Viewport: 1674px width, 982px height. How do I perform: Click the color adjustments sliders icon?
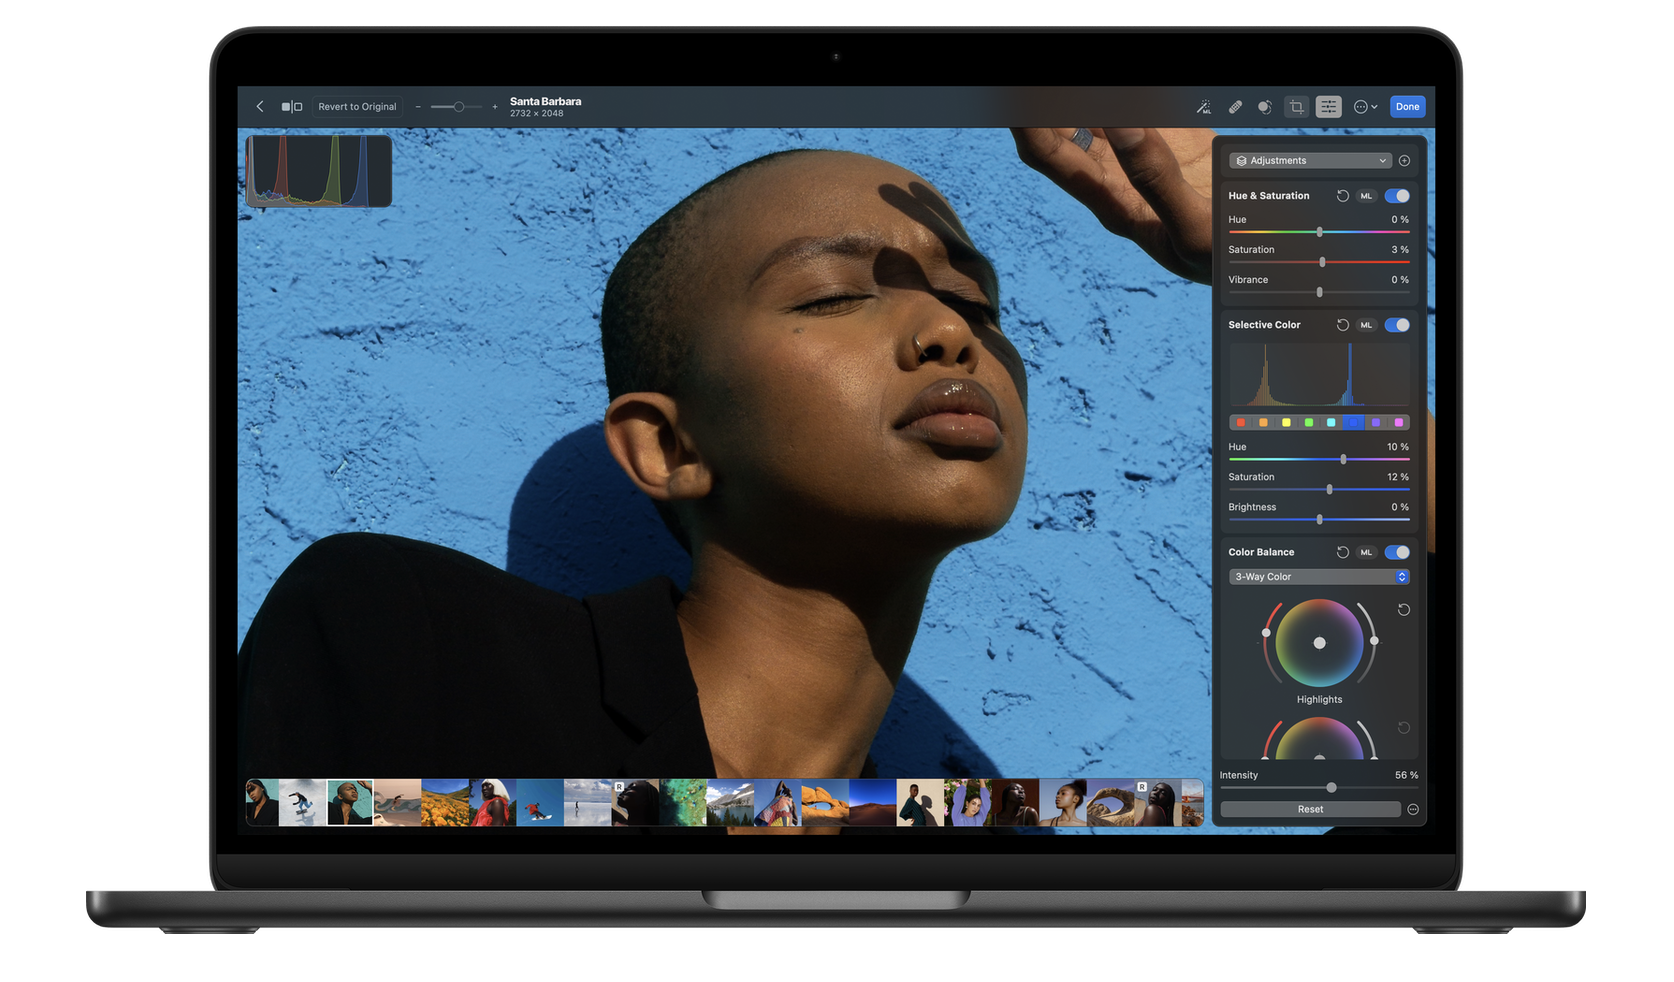1328,107
